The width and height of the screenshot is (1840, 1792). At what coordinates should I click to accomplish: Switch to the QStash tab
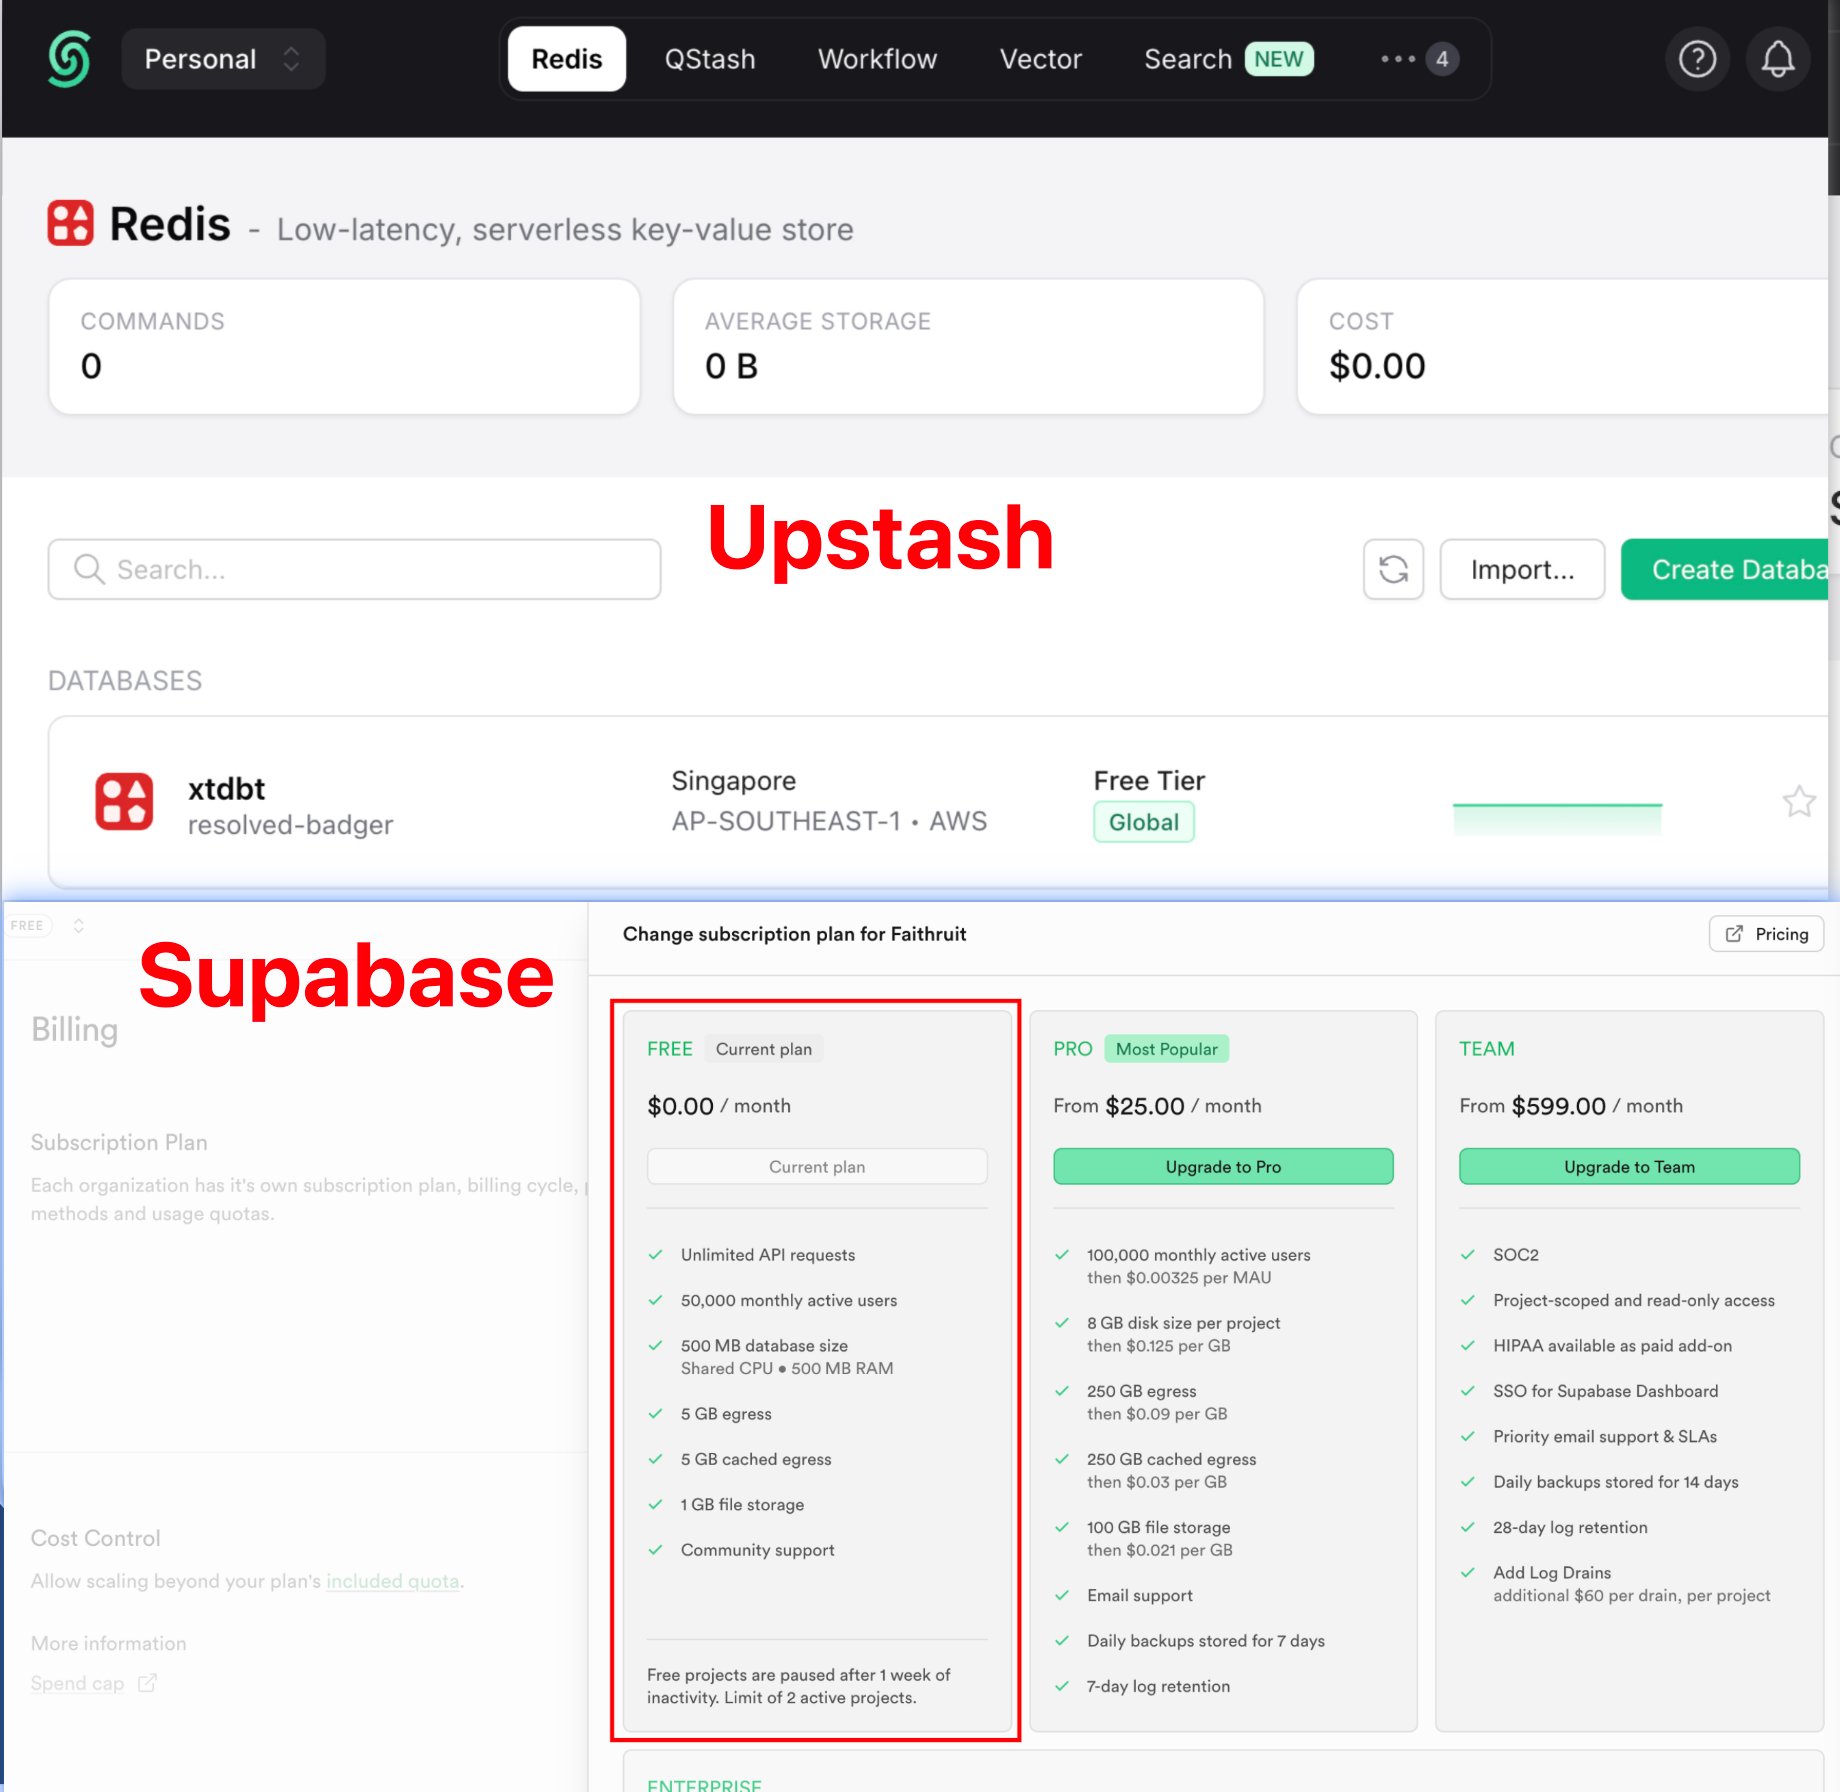[709, 58]
